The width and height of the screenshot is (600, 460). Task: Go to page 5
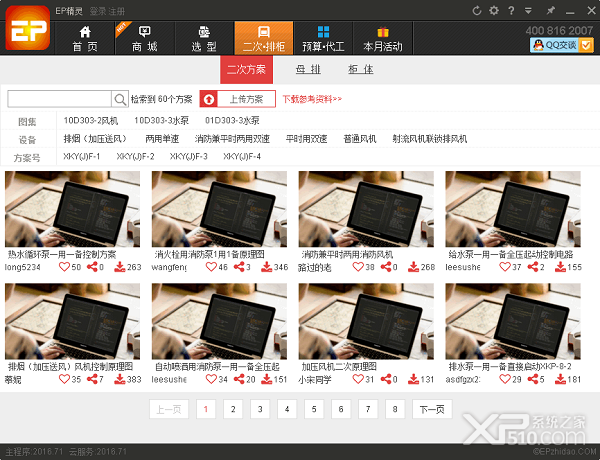[314, 409]
